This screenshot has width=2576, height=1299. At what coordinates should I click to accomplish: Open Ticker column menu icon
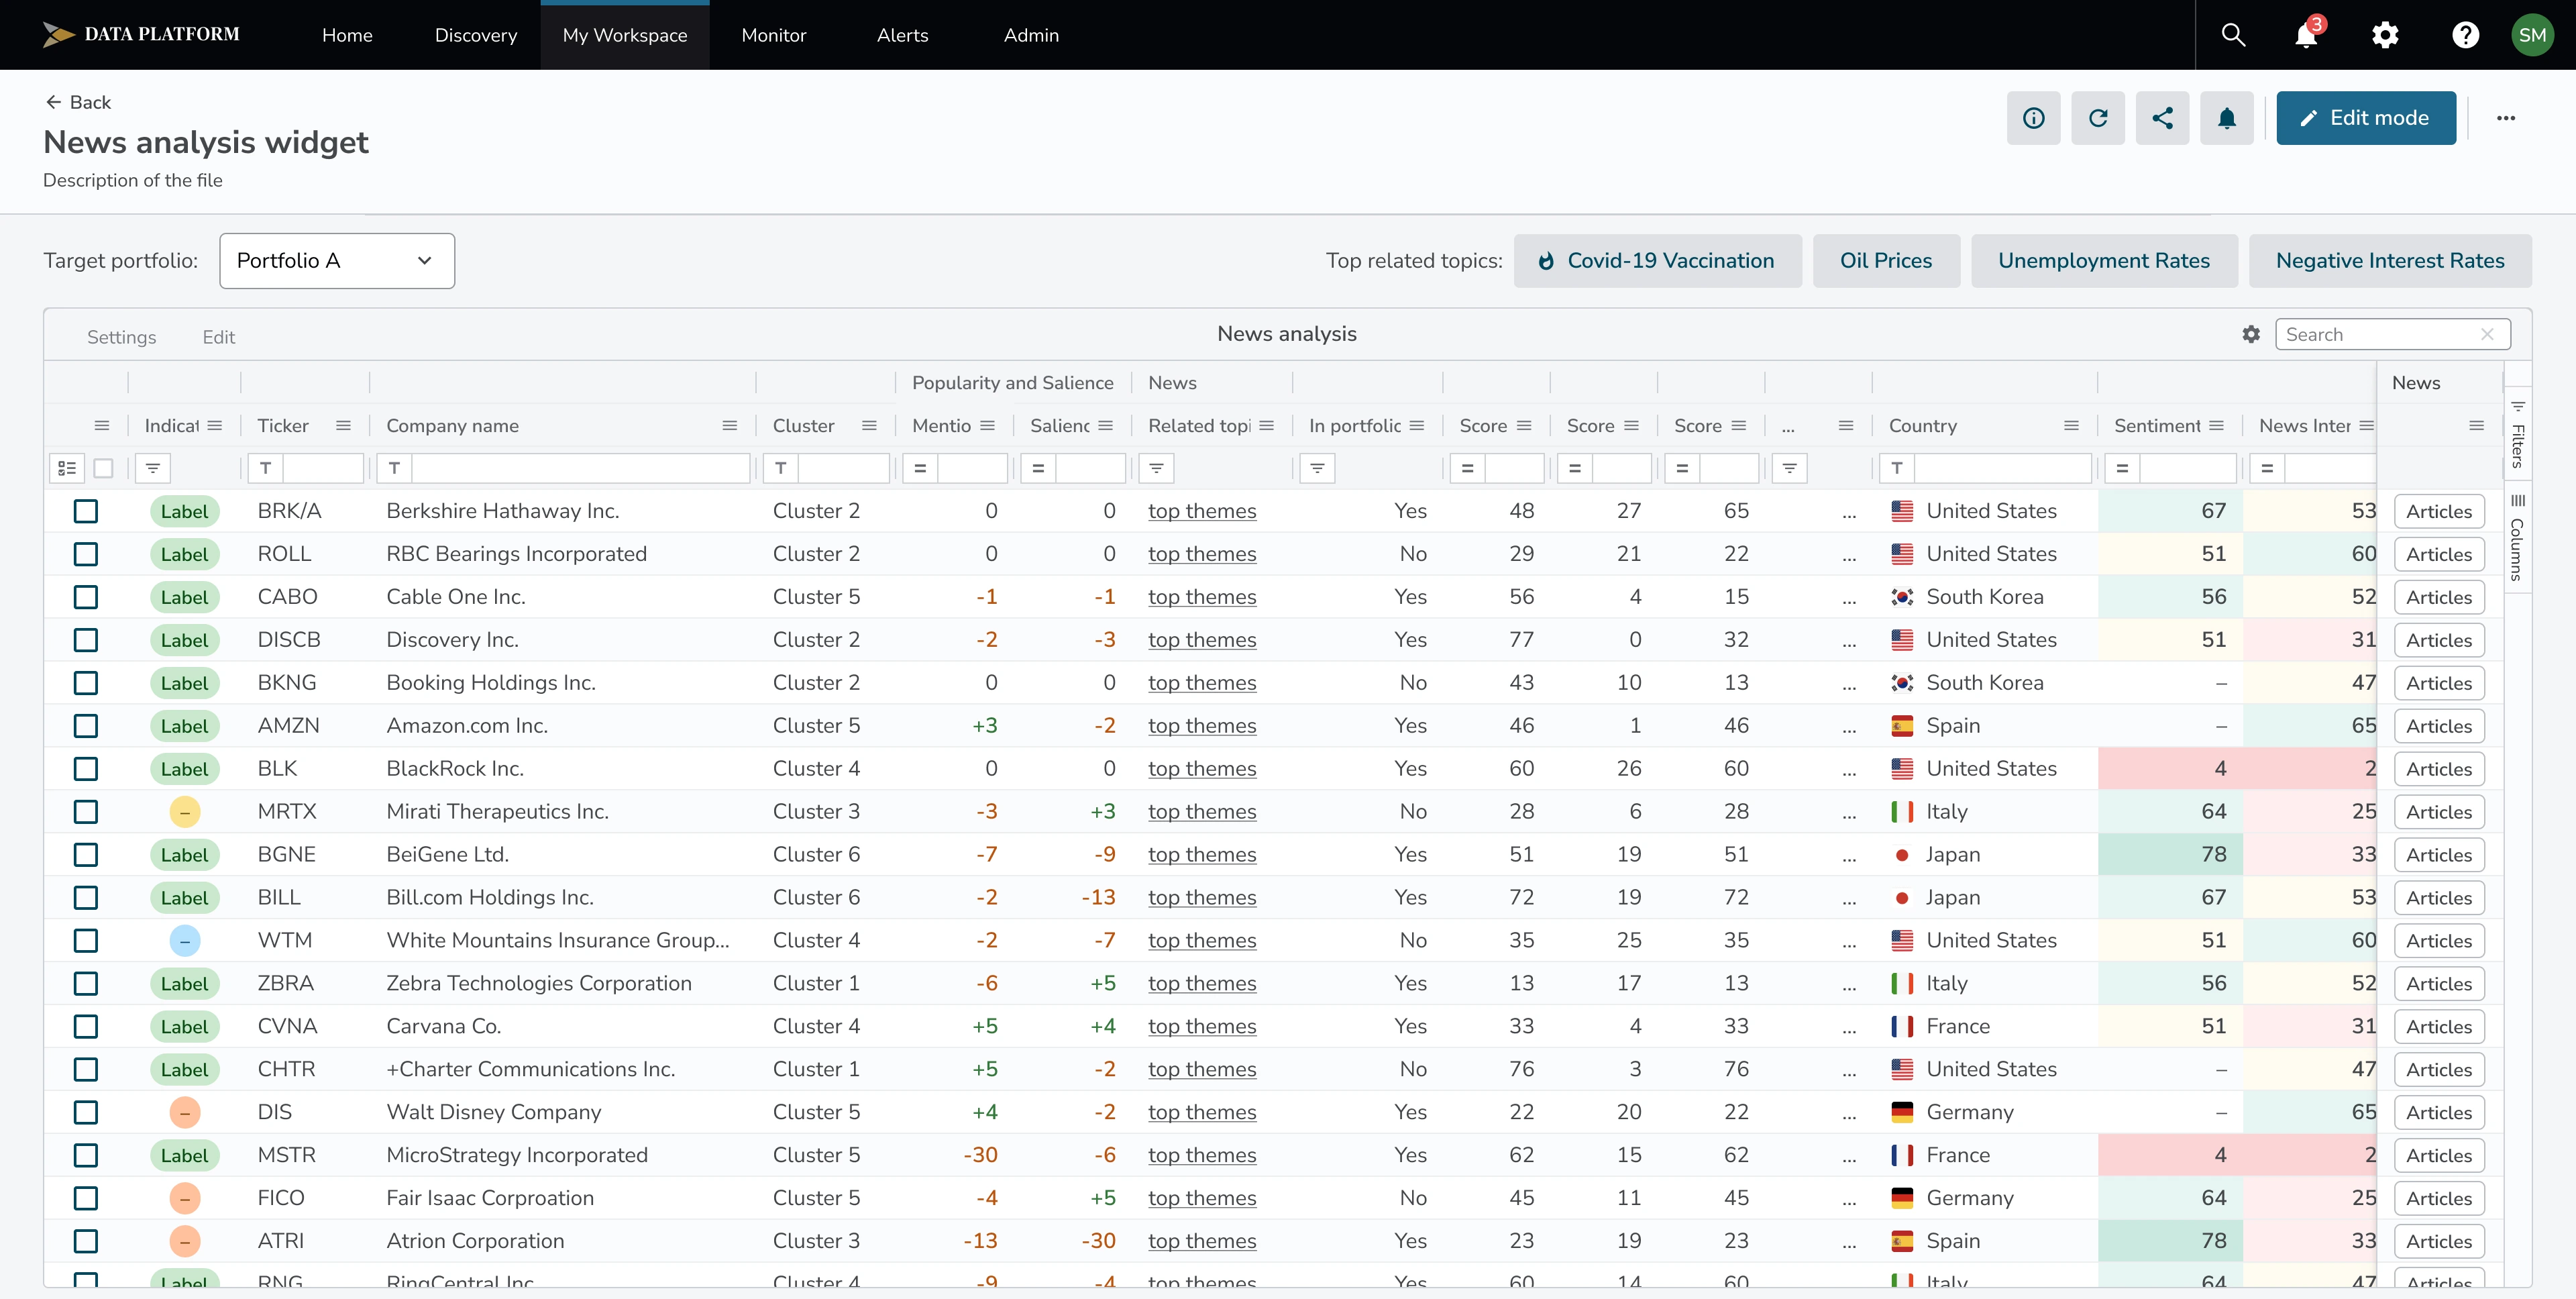click(343, 425)
